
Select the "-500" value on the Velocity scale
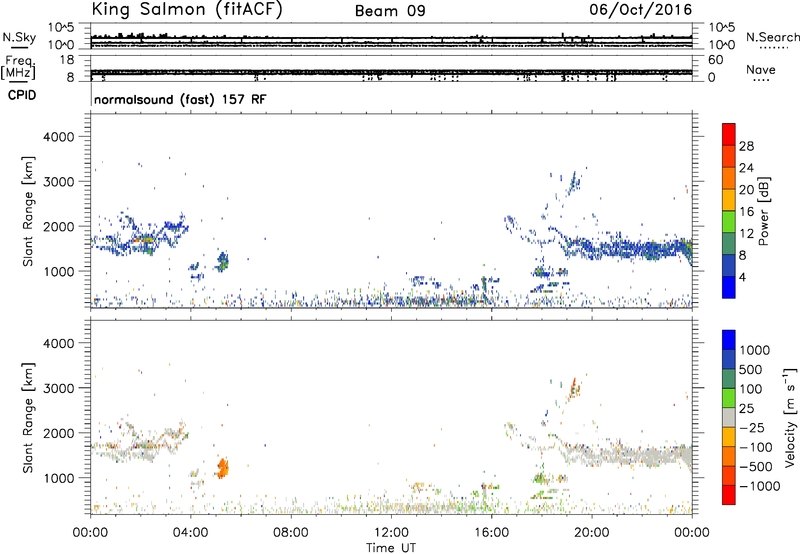click(x=756, y=466)
